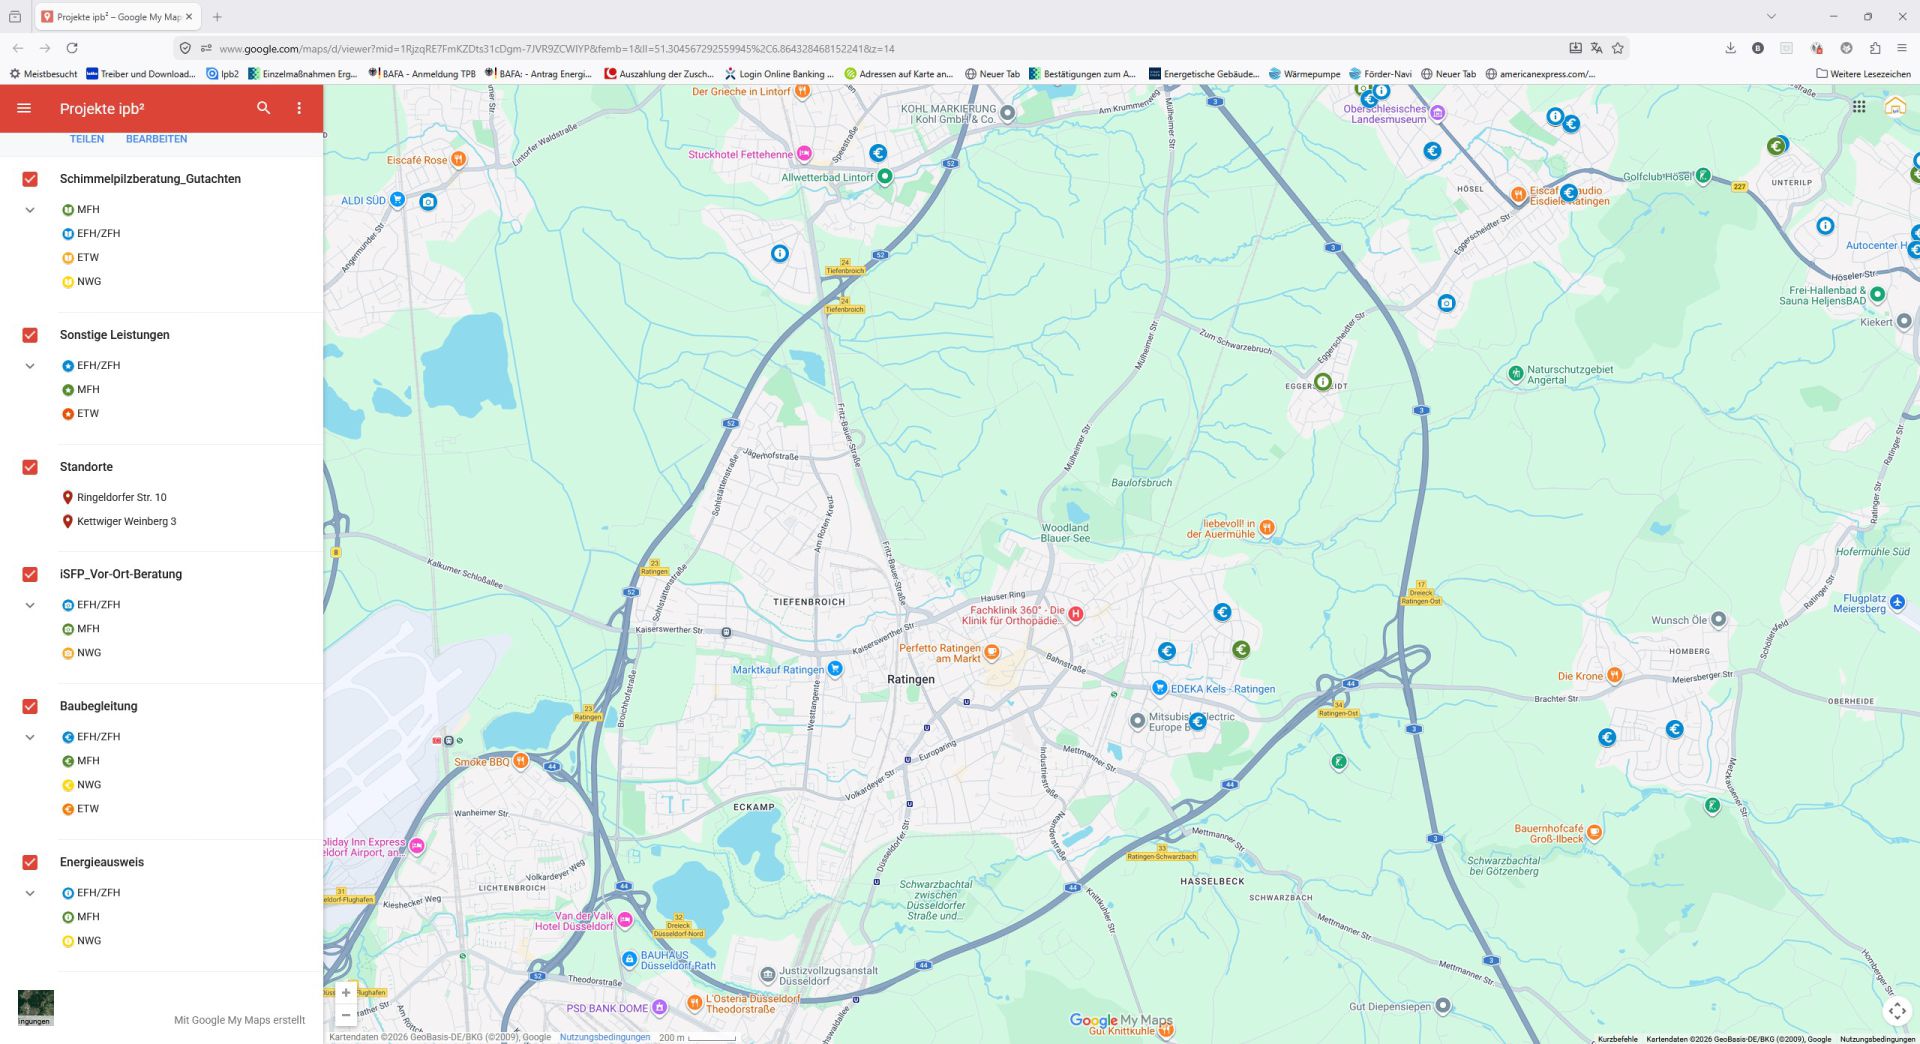Uncheck the Standorte layer checkbox

pos(30,467)
